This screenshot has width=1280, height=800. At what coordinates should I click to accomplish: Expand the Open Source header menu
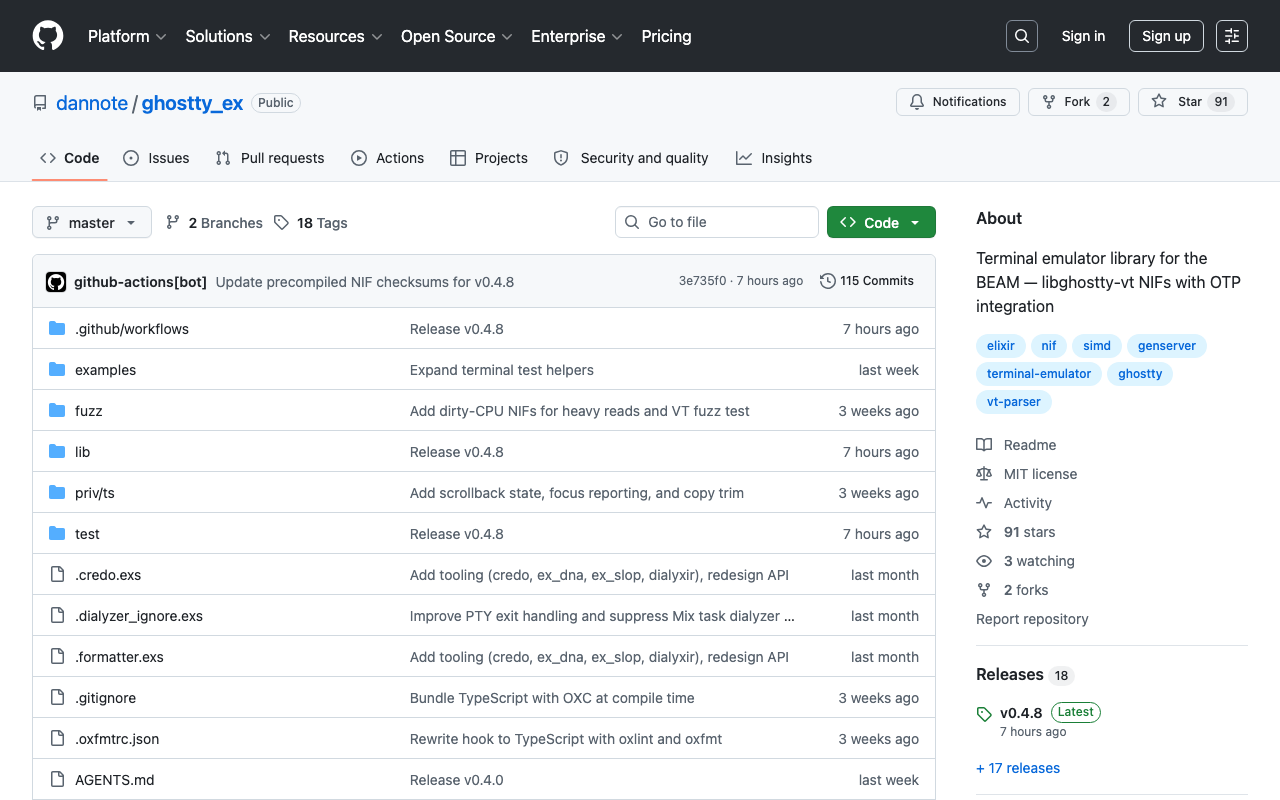click(x=457, y=36)
